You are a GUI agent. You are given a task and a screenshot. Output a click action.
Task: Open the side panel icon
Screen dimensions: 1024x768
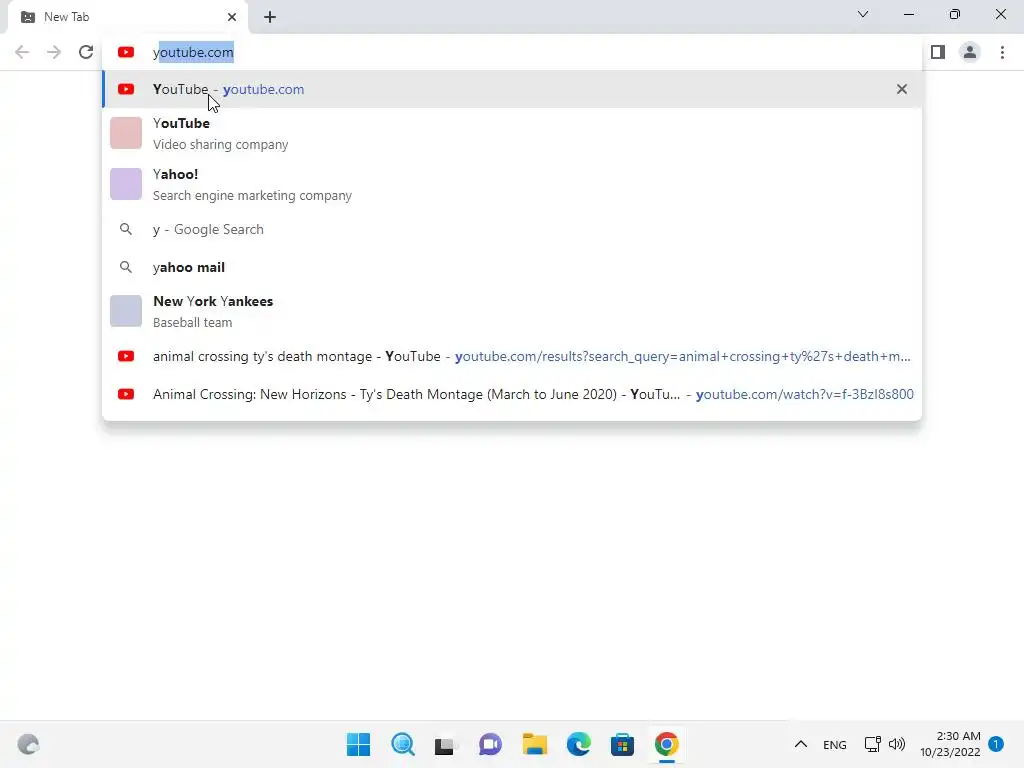[x=938, y=52]
